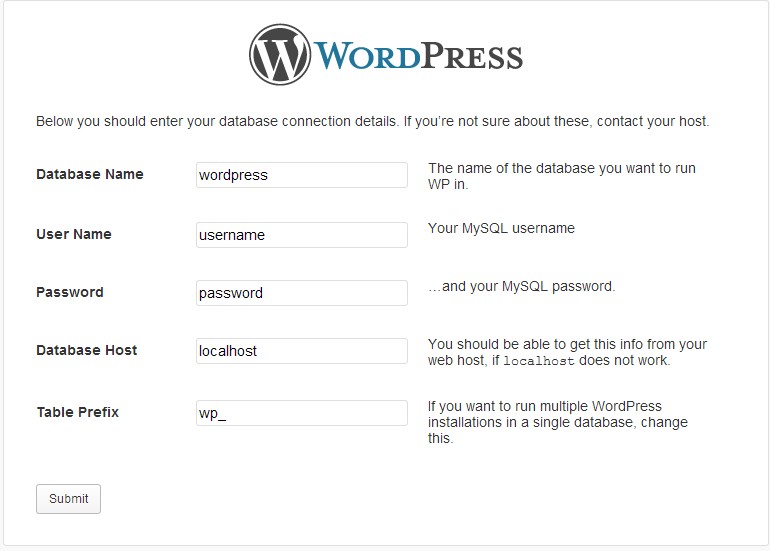Click the 'get this info from your' hint line
This screenshot has width=770, height=551.
pyautogui.click(x=567, y=344)
